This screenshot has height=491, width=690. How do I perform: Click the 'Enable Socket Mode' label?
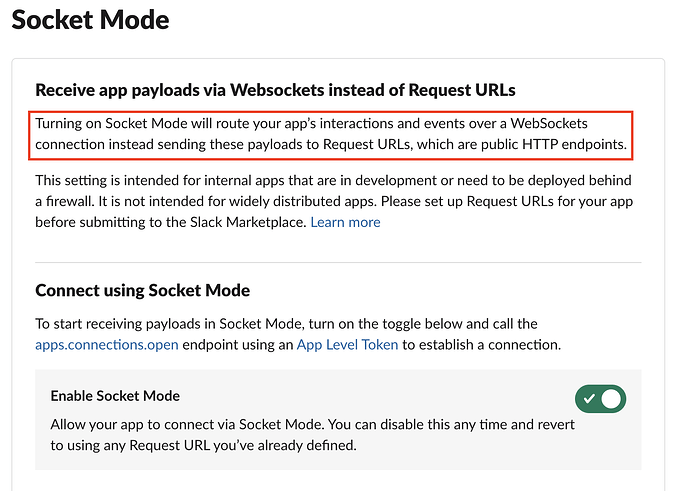115,396
